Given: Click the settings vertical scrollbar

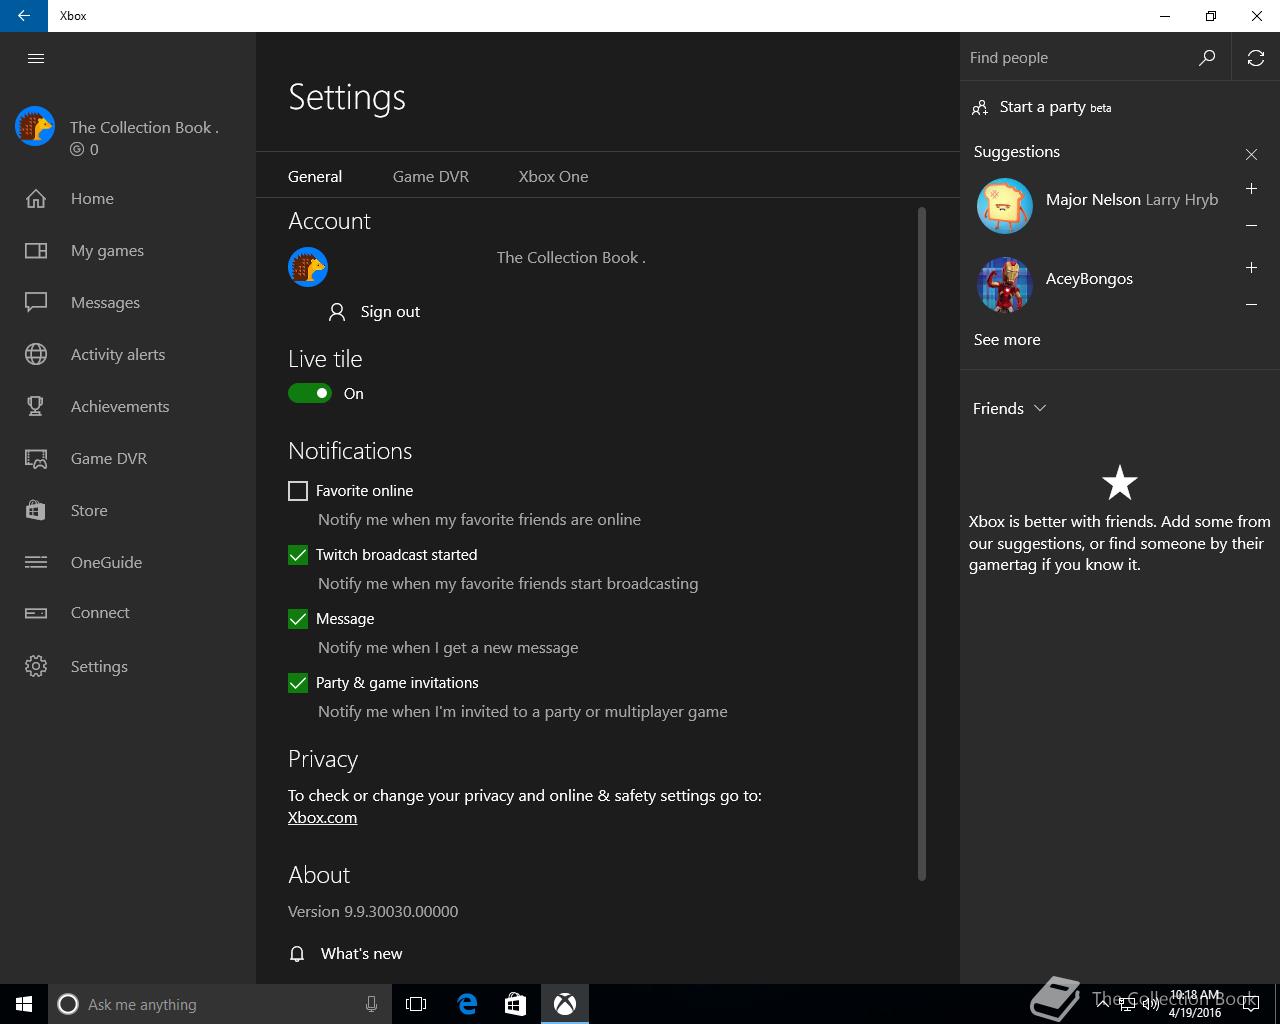Looking at the screenshot, I should pos(921,544).
